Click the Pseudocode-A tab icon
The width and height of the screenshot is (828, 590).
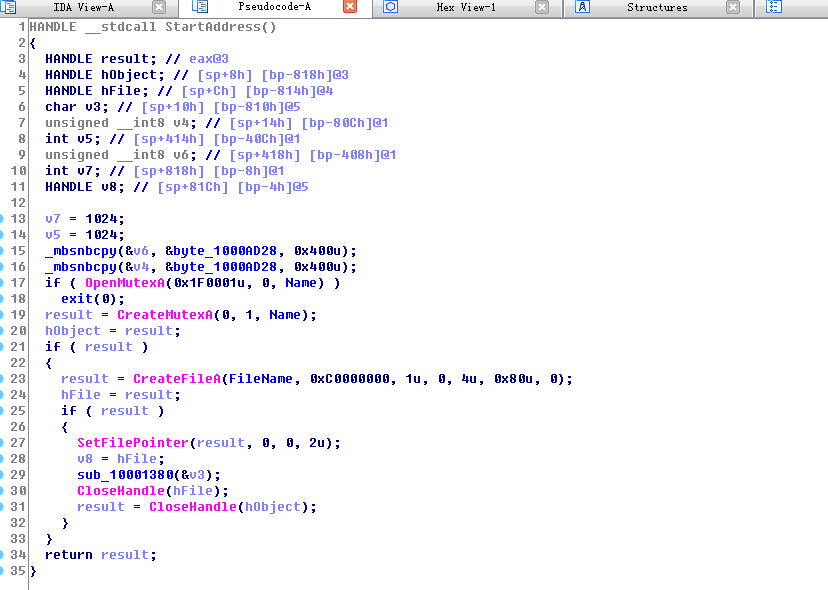(200, 7)
